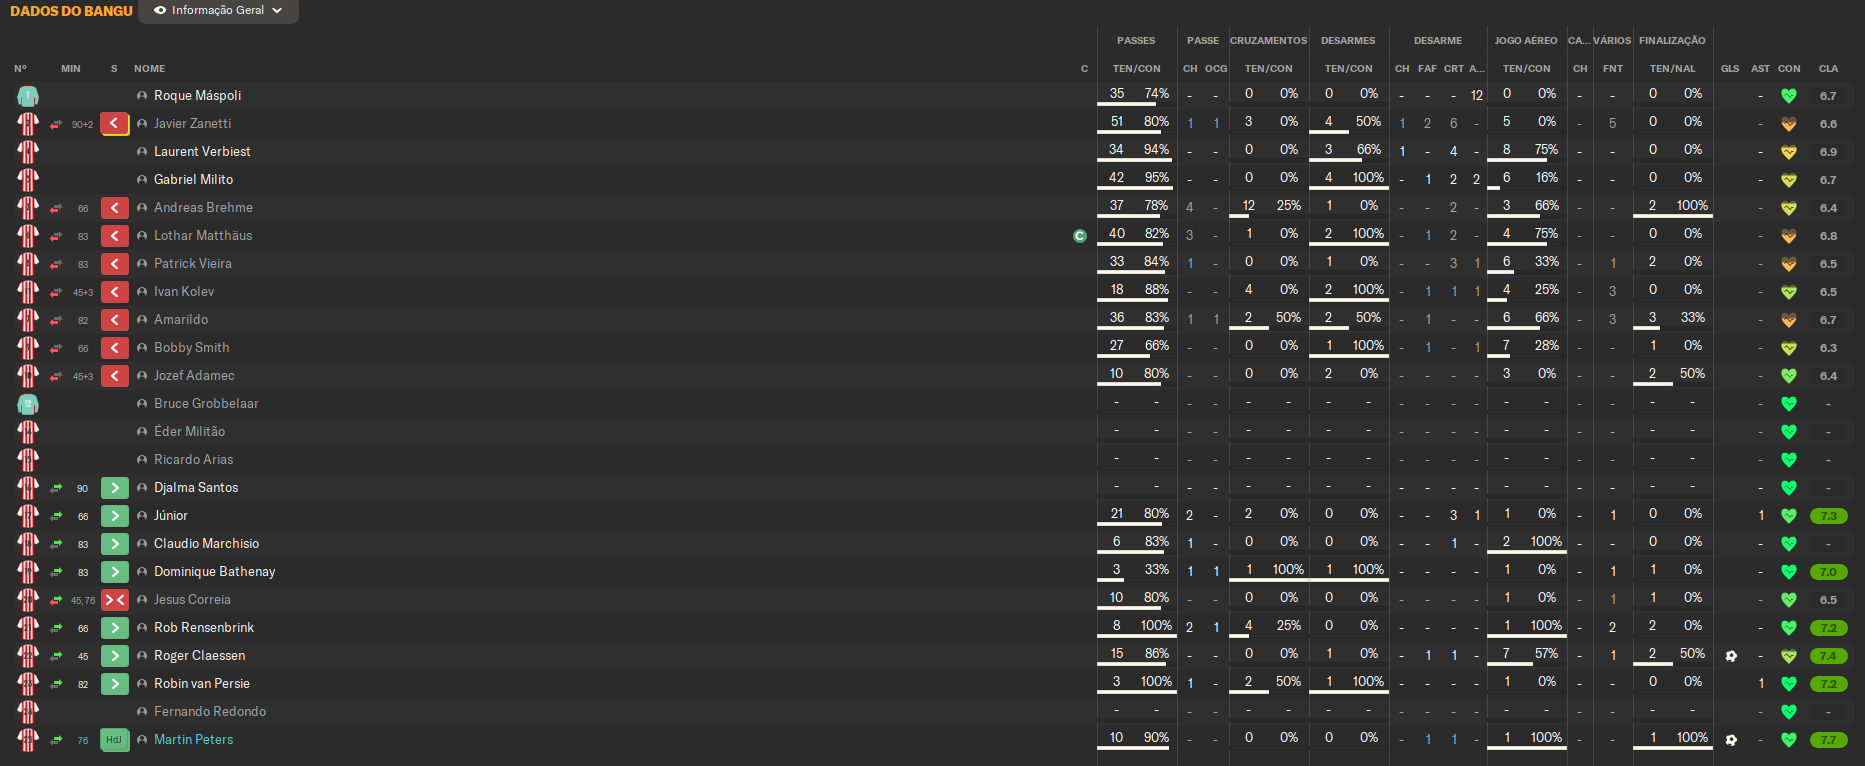The width and height of the screenshot is (1865, 766).
Task: Click Djalma Santos's small swap arrows icon
Action: coord(56,488)
